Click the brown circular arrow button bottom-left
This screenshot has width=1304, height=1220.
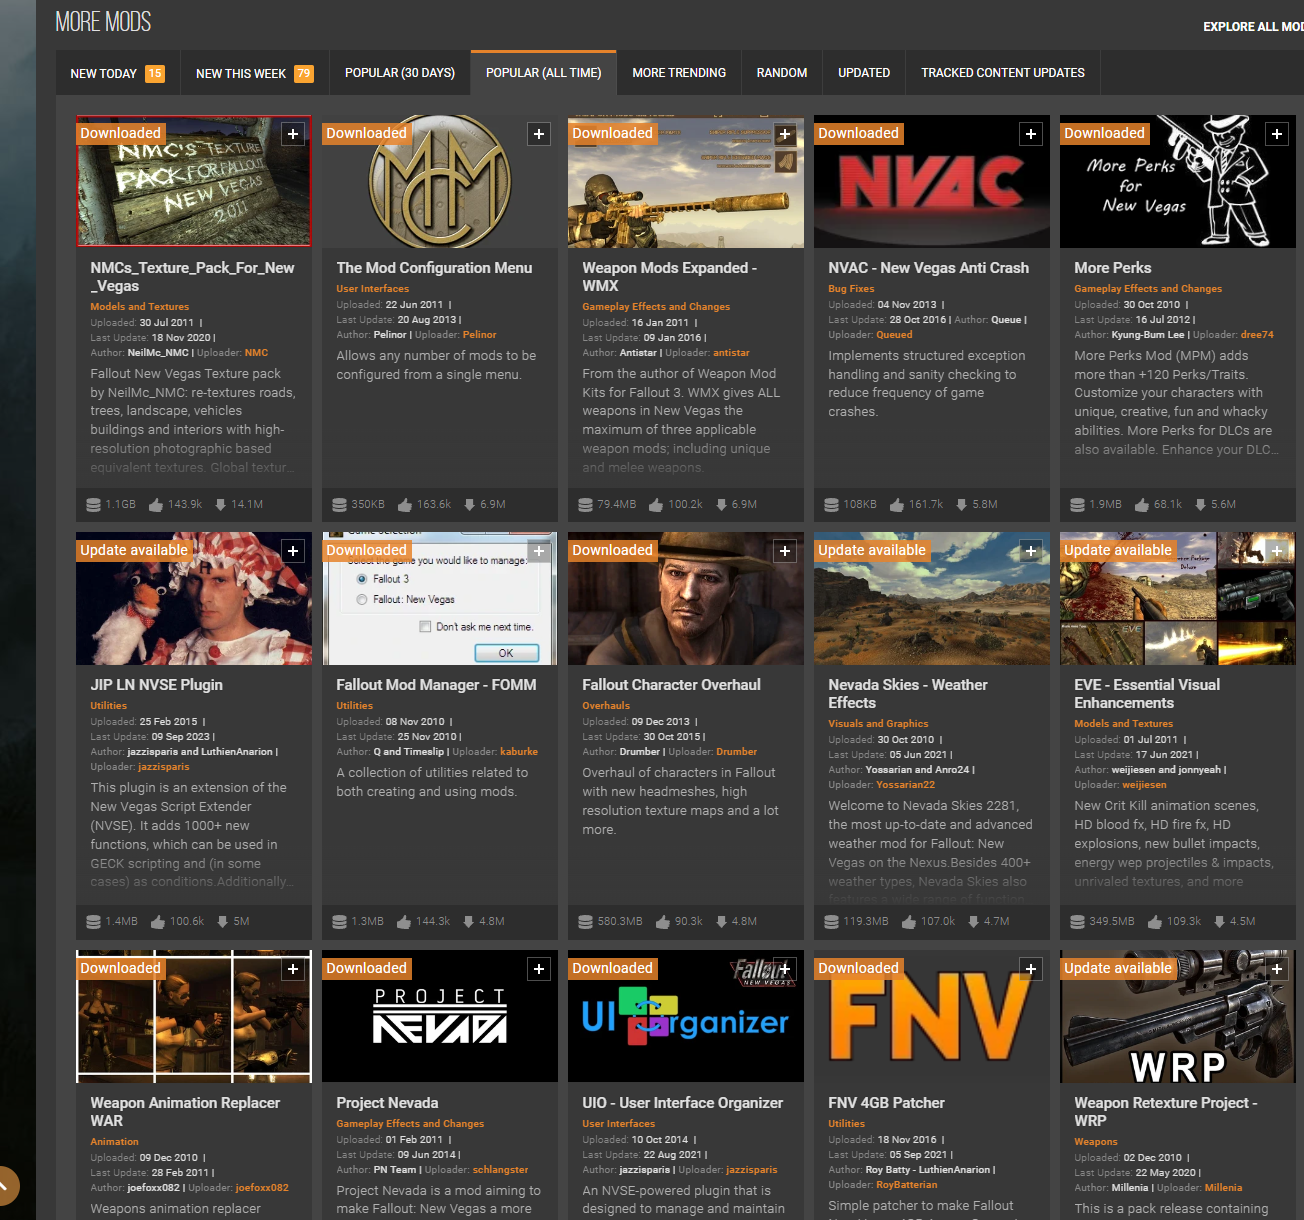pyautogui.click(x=5, y=1186)
